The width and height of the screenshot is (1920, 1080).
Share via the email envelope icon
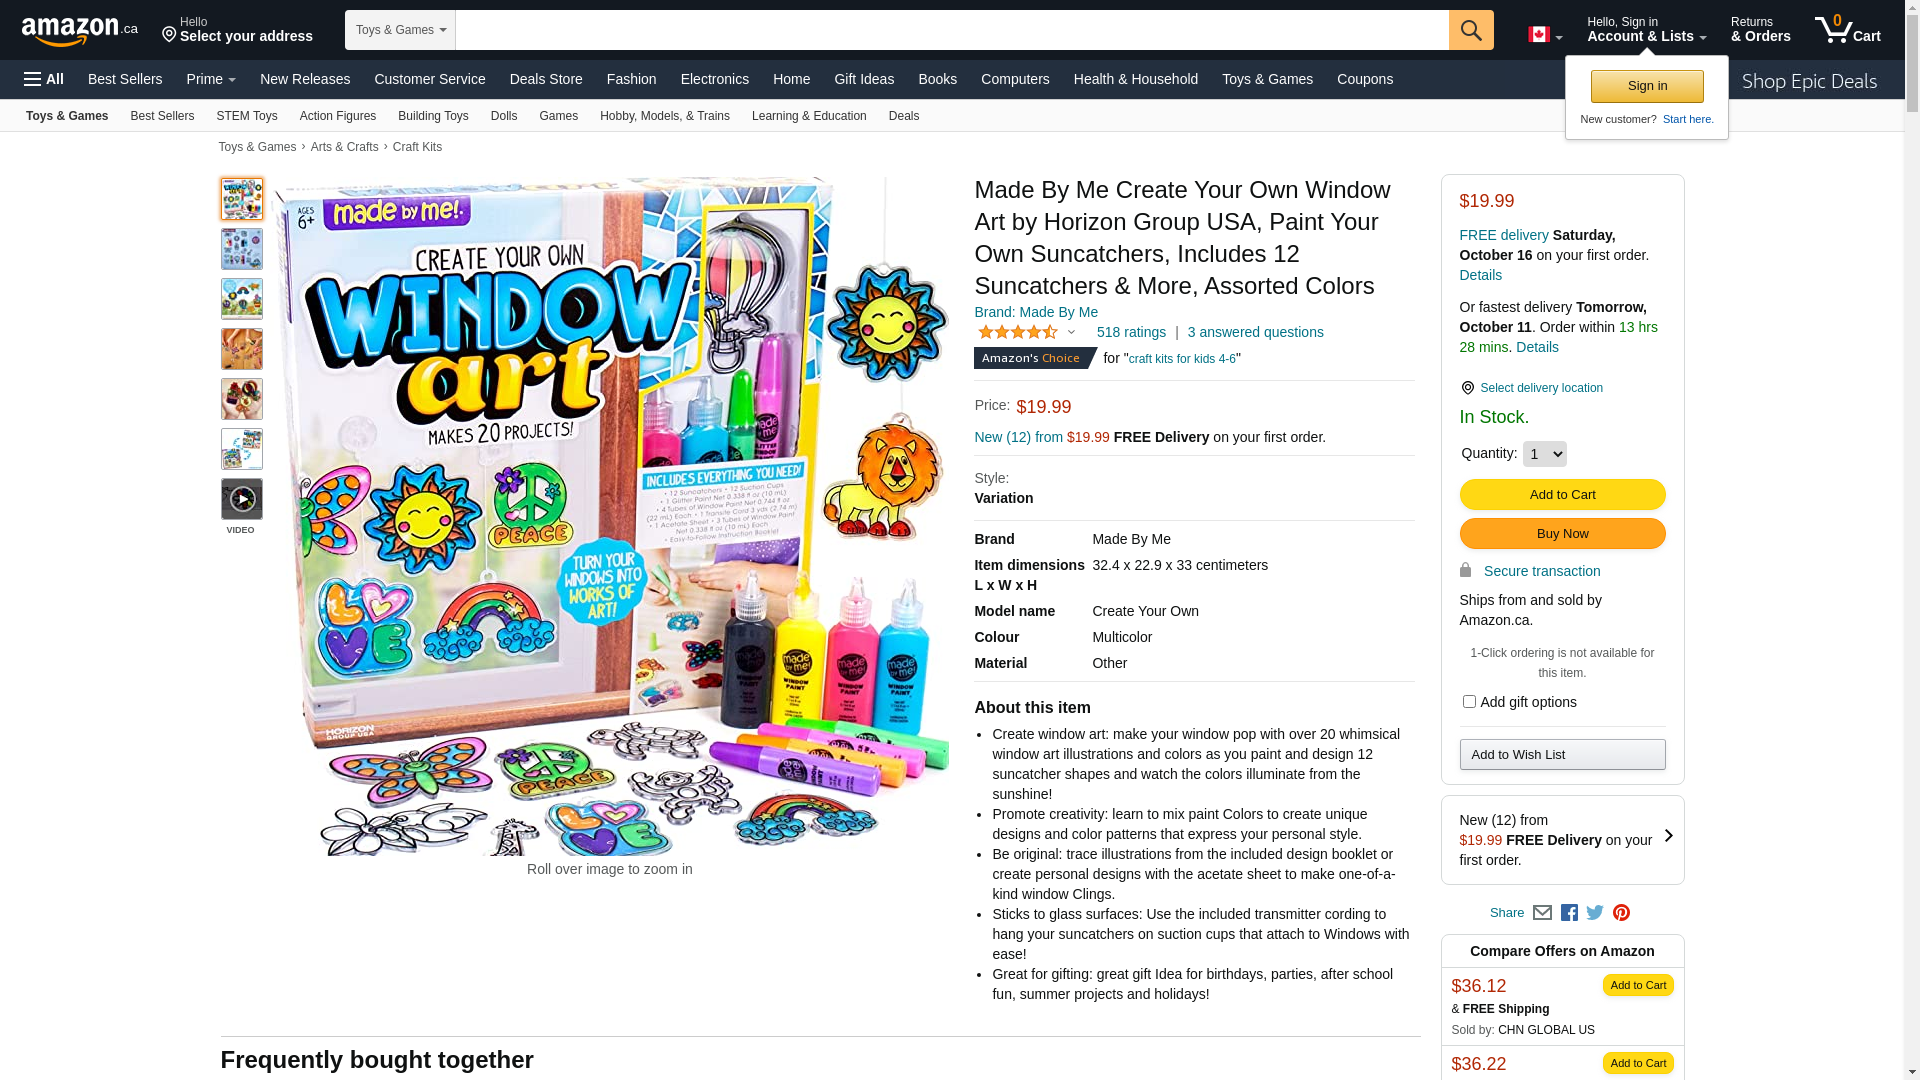[x=1542, y=913]
